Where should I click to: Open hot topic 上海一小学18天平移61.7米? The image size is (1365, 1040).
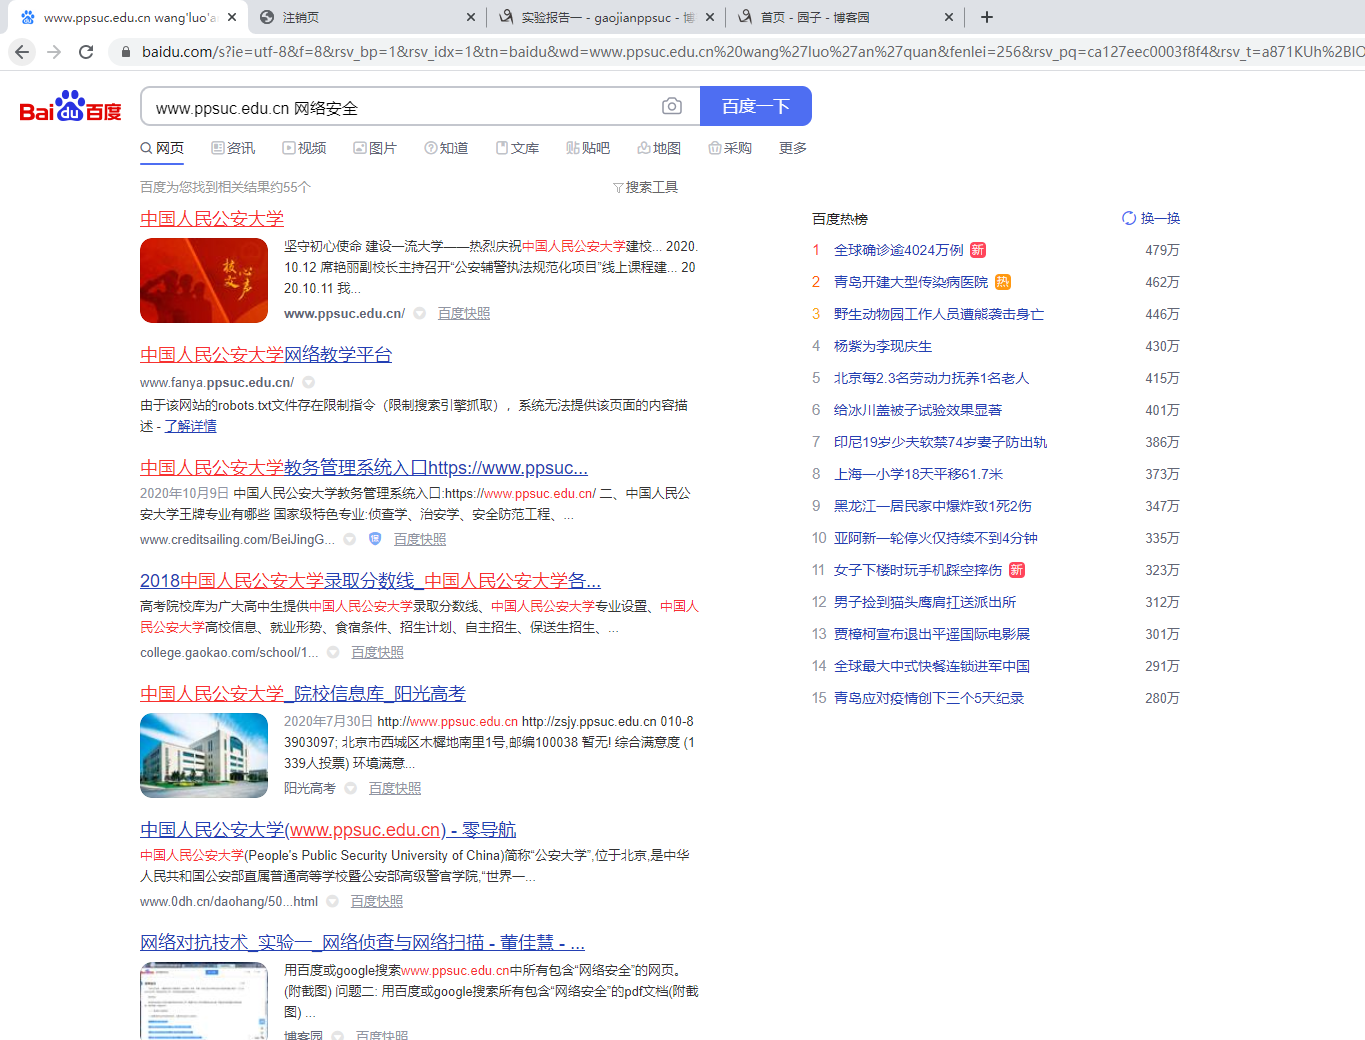(919, 474)
